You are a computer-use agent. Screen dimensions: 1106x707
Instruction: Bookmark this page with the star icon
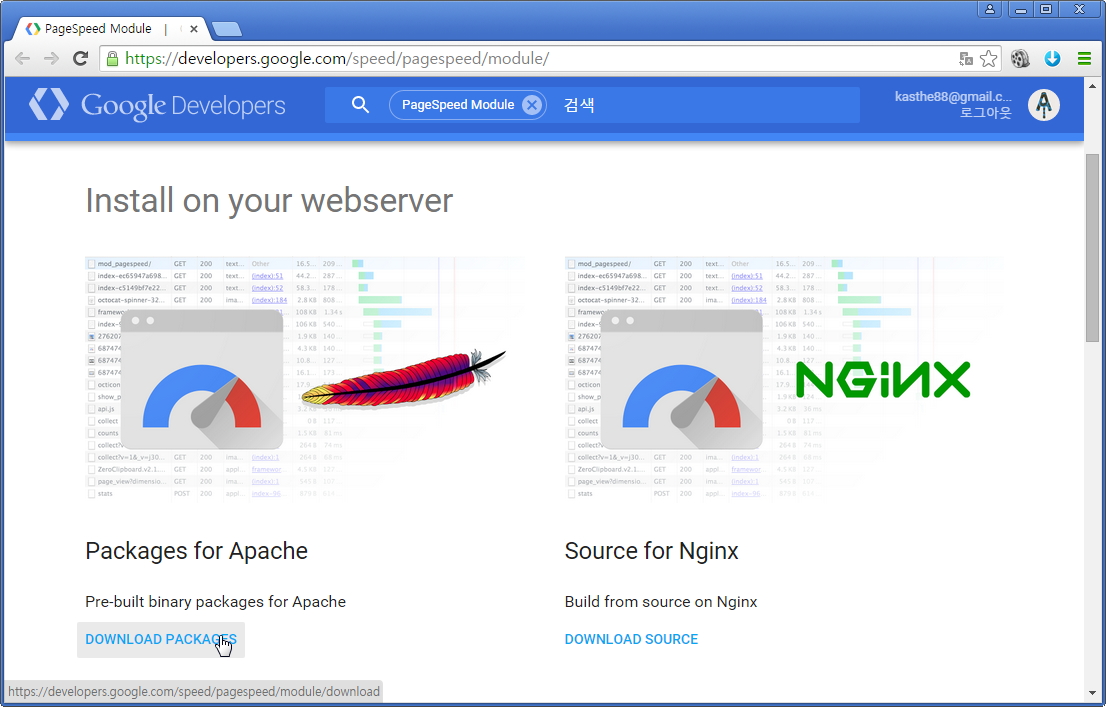point(988,59)
